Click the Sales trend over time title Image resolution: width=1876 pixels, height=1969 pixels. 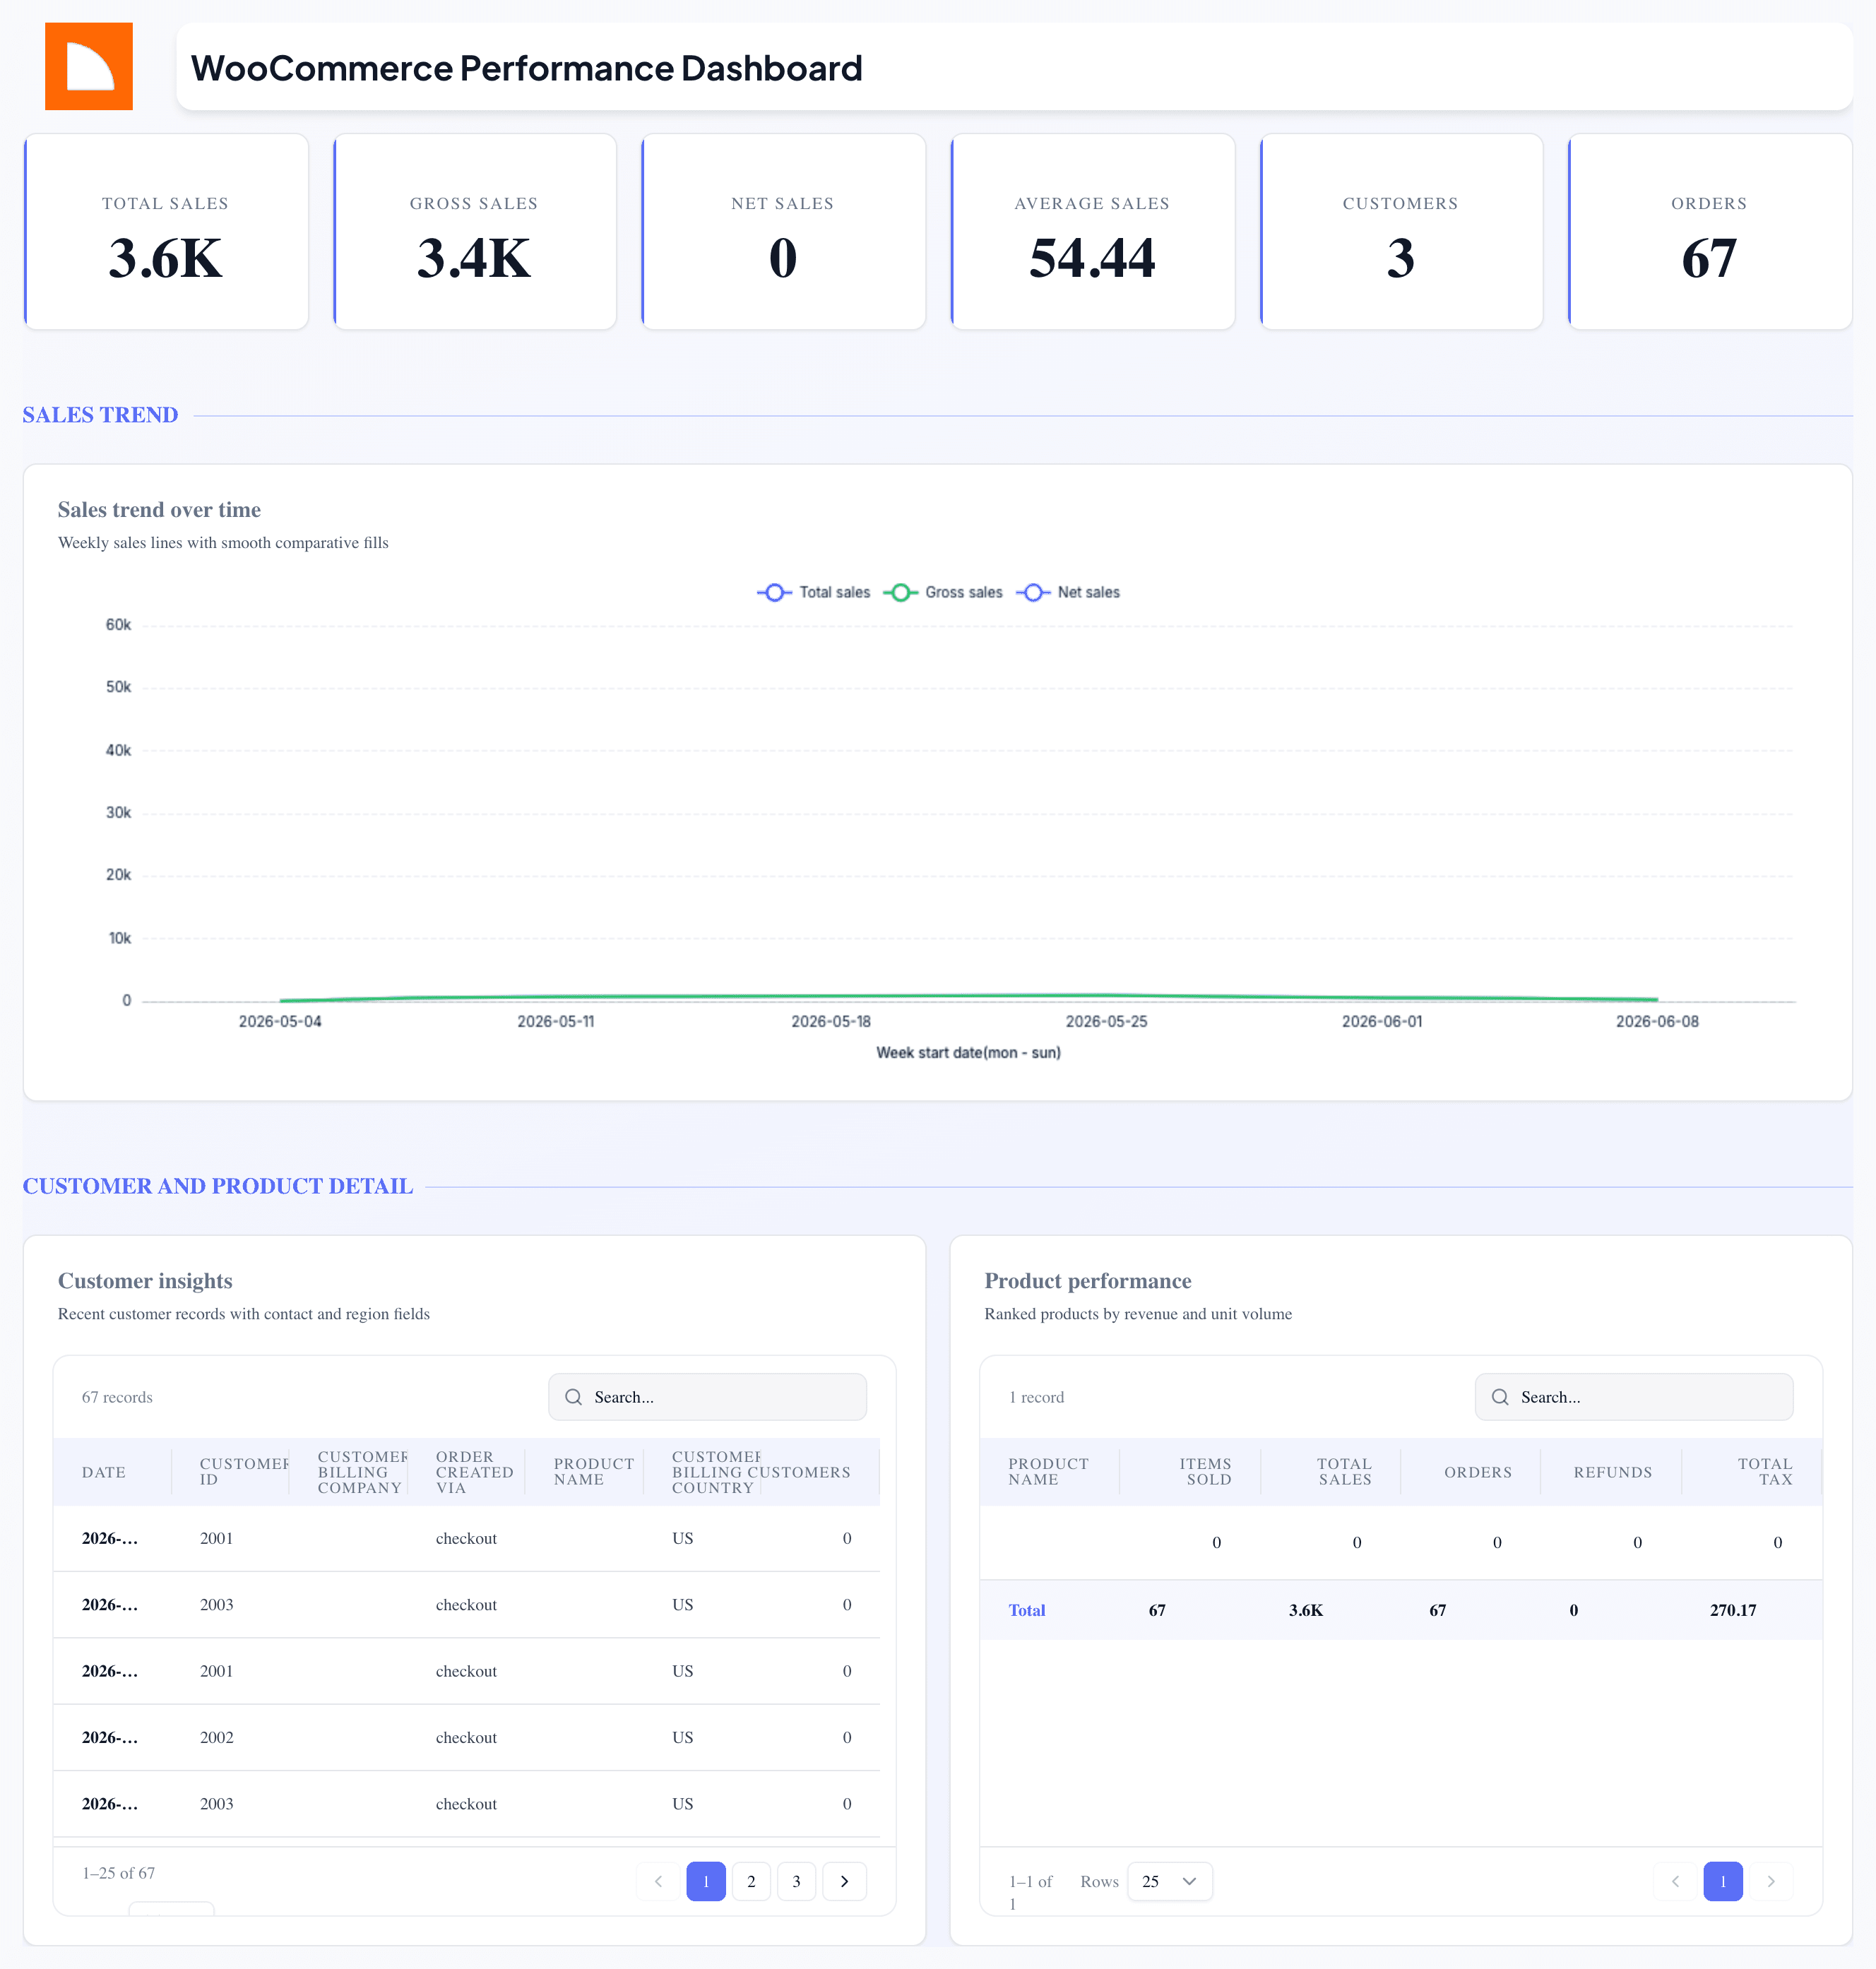(159, 510)
